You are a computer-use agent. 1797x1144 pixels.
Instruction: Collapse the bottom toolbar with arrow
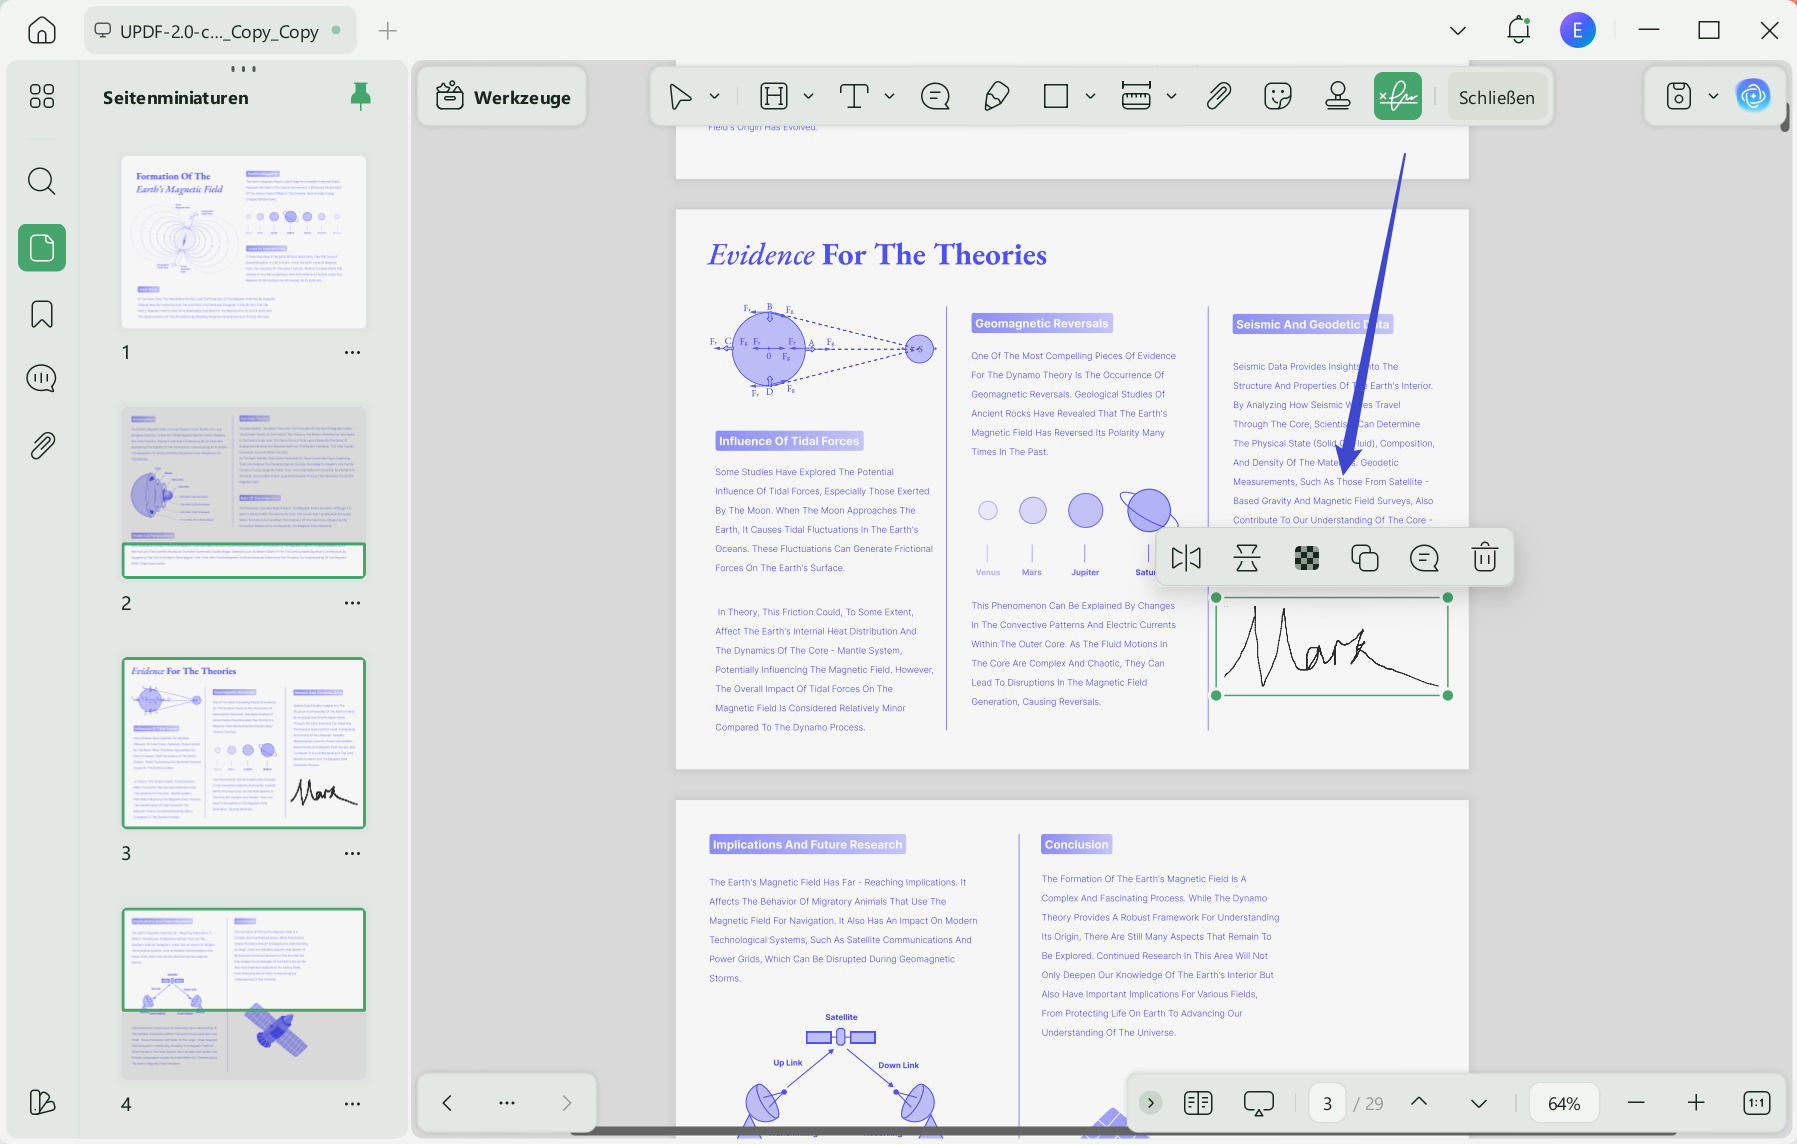point(1151,1103)
